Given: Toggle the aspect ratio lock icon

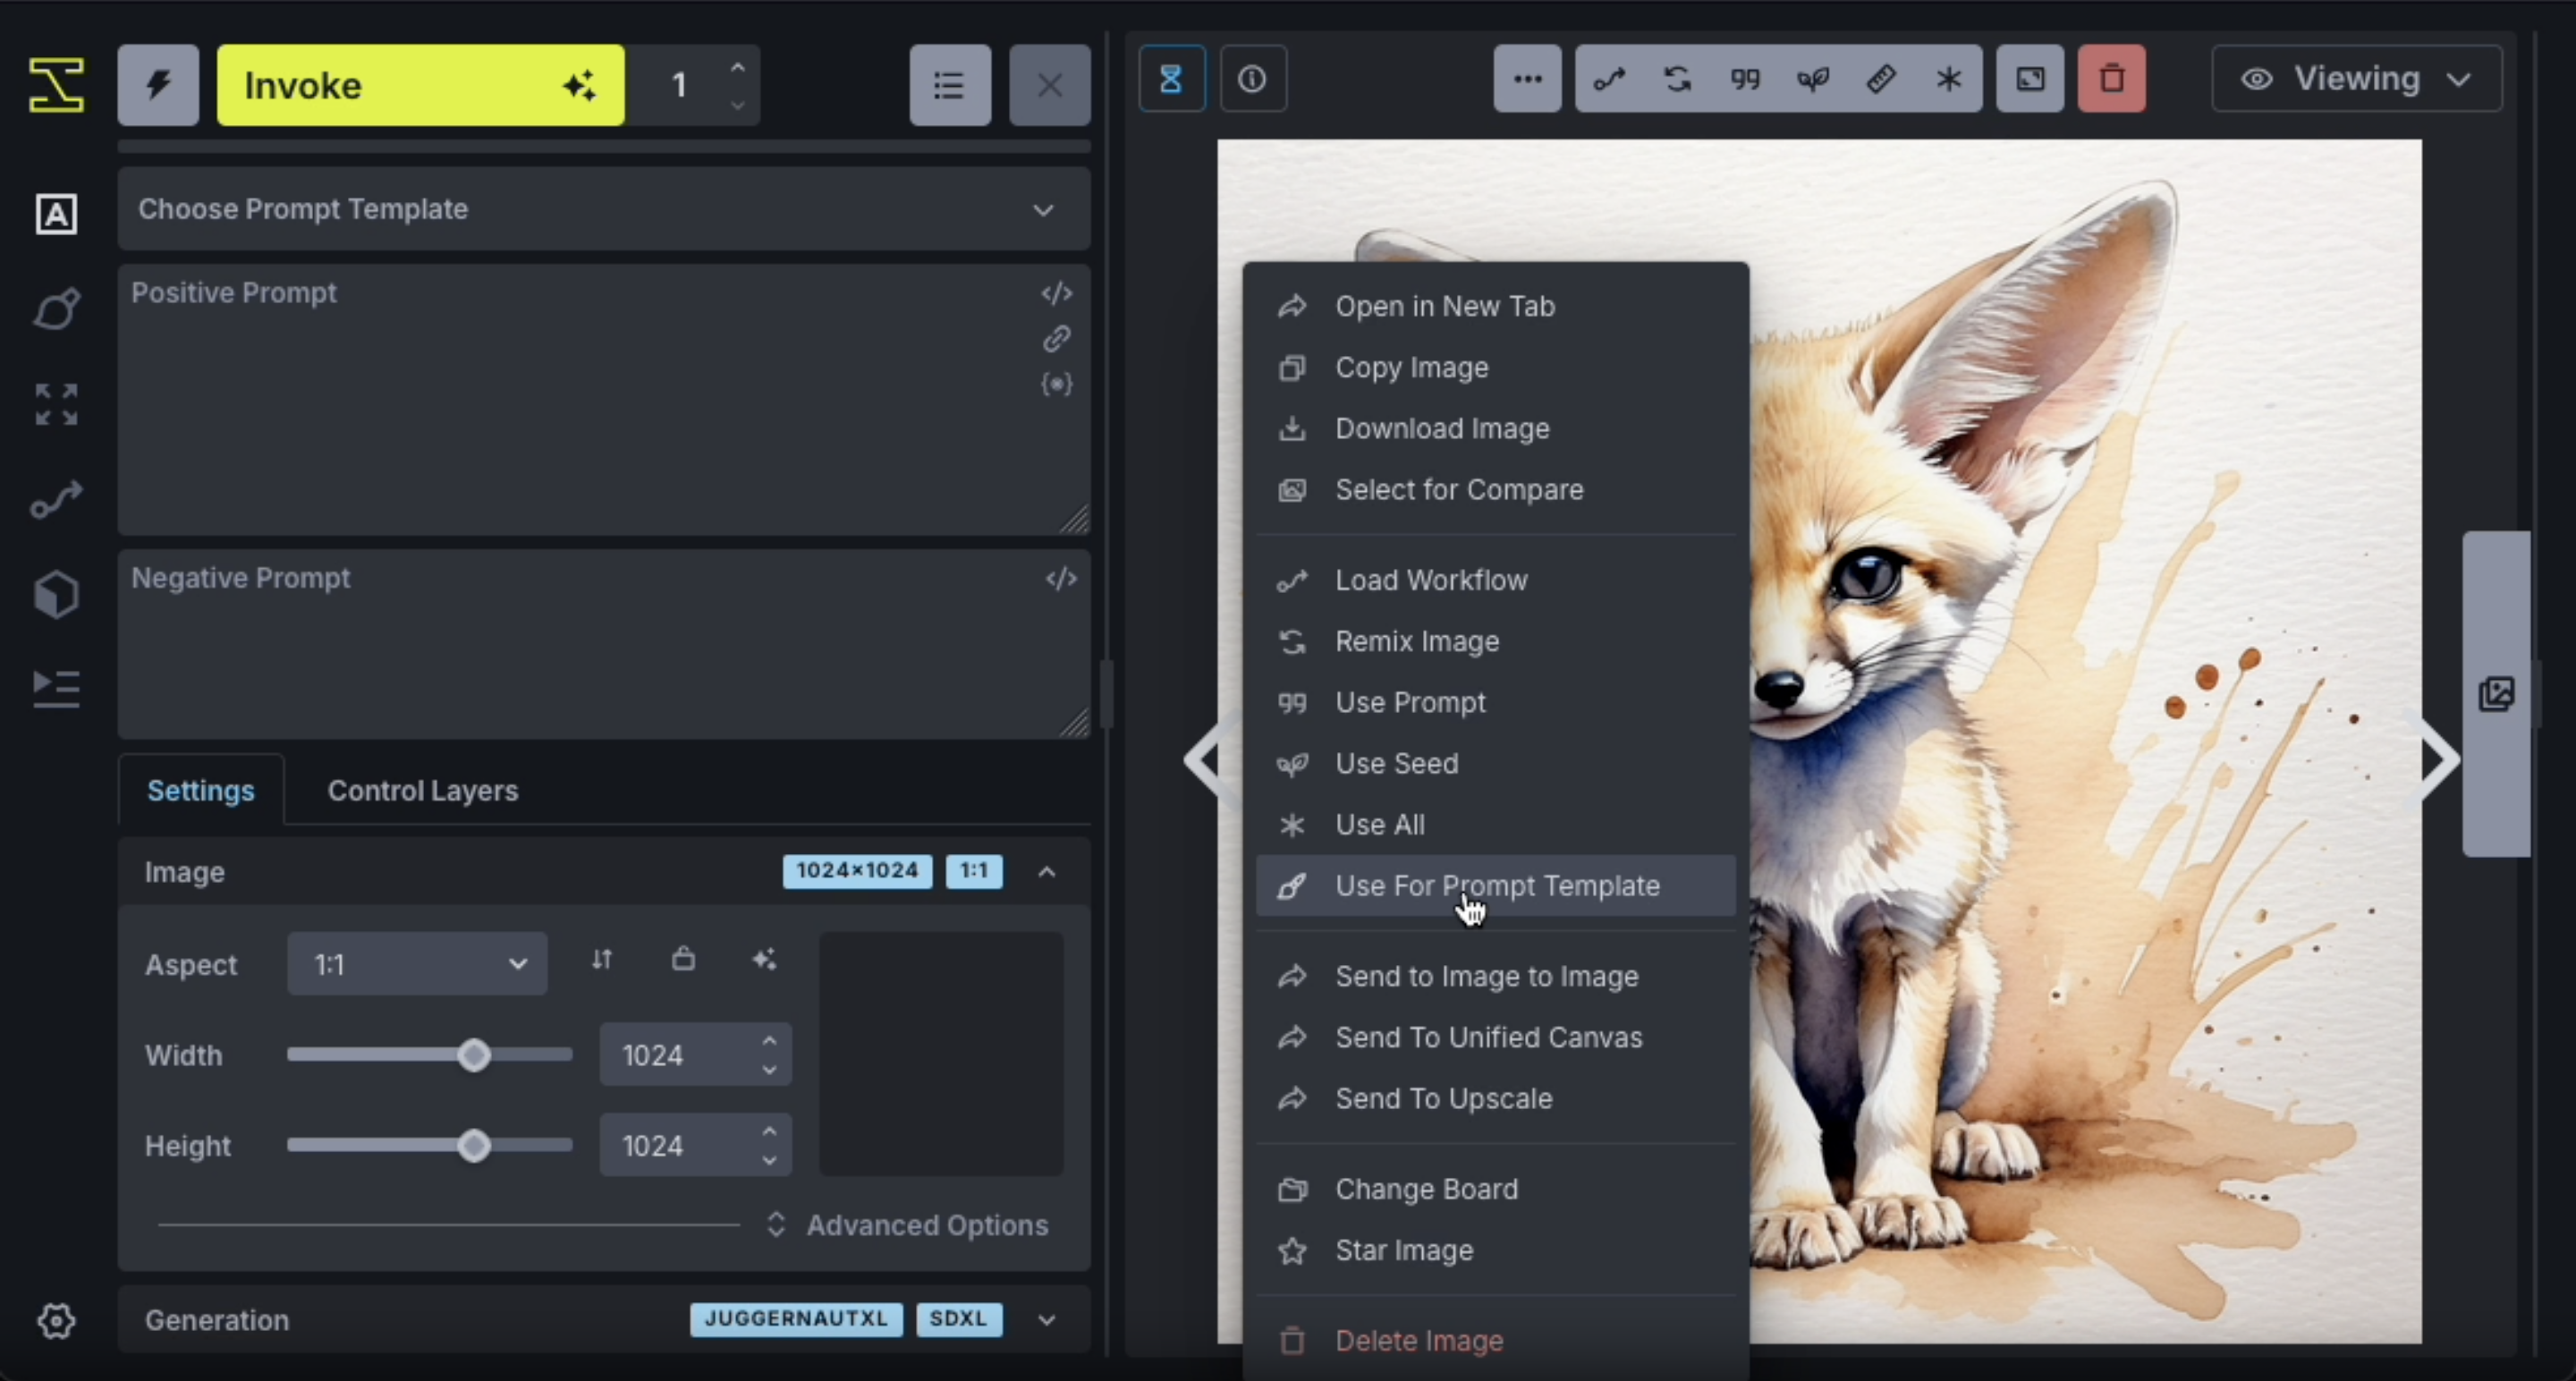Looking at the screenshot, I should click(683, 960).
